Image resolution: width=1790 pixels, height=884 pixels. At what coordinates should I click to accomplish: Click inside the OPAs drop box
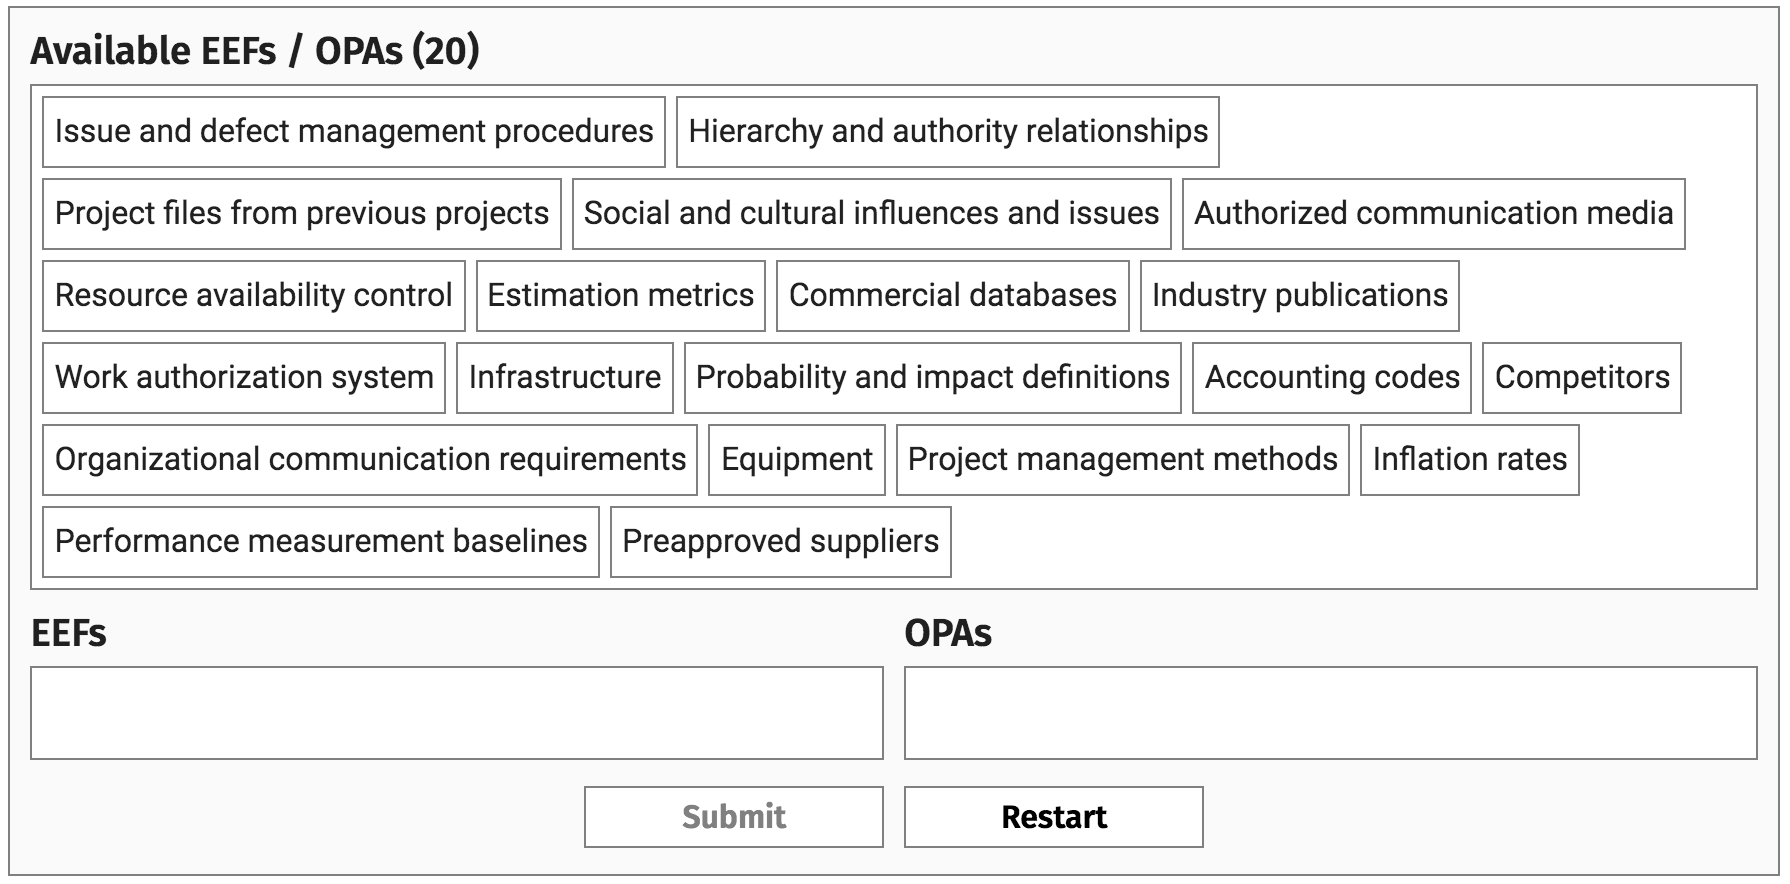pyautogui.click(x=1330, y=713)
